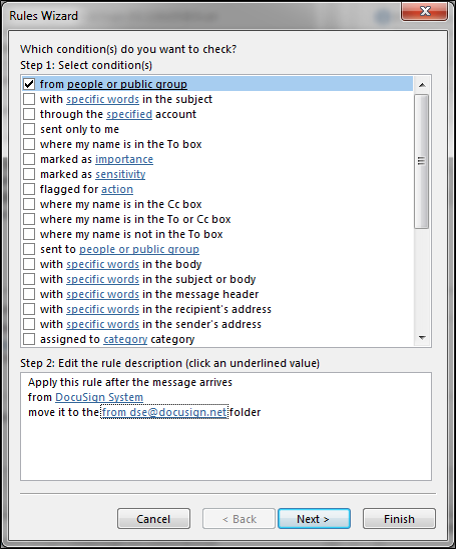Check 'assigned to category category' checkbox
The width and height of the screenshot is (456, 549).
(x=29, y=339)
